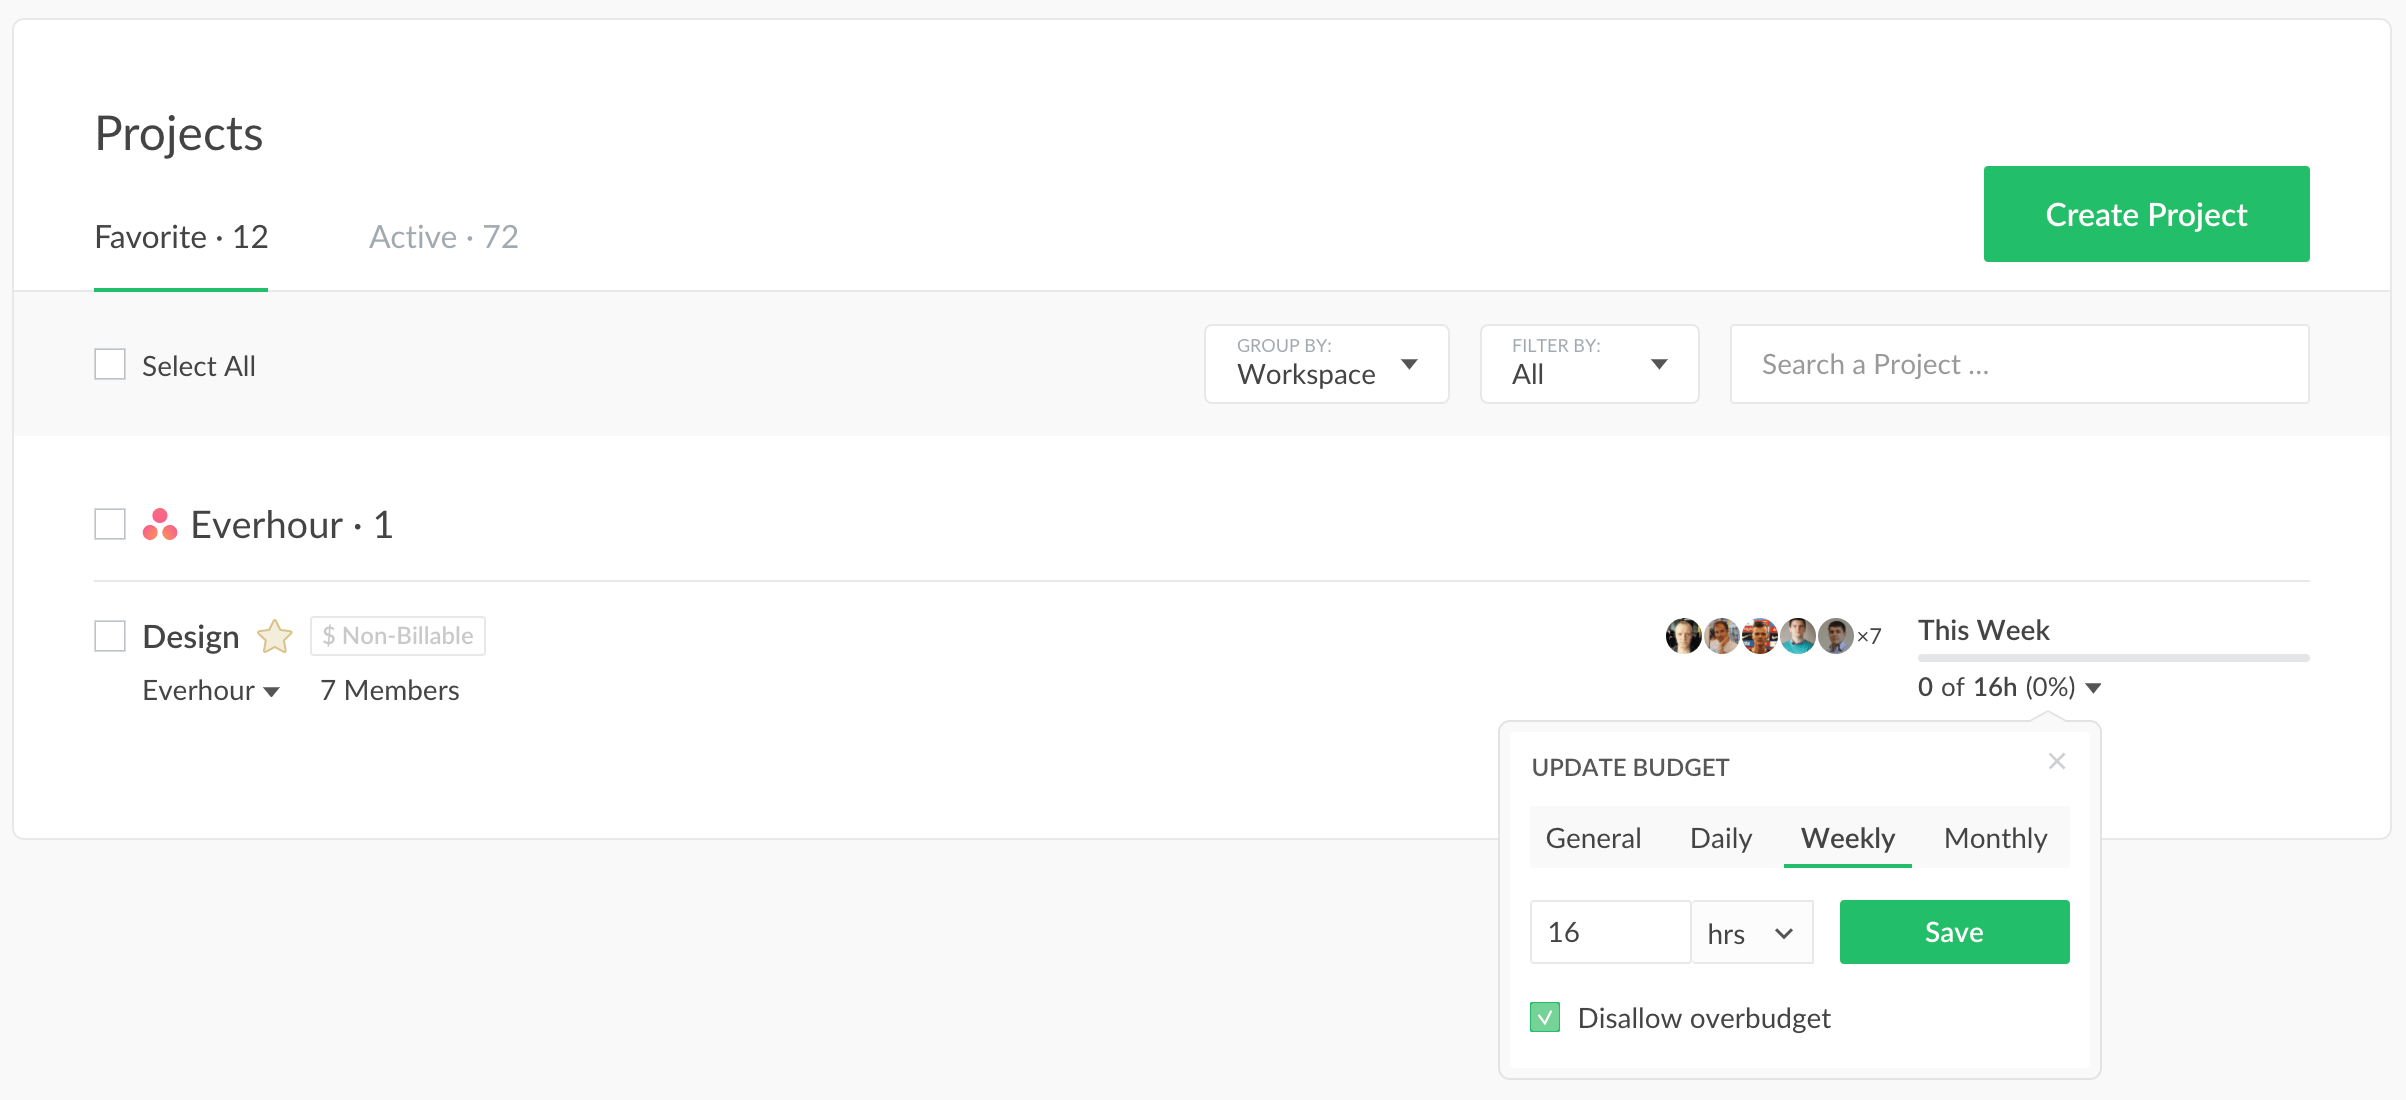
Task: Click the Asana logo beside Everhour group
Action: coord(160,525)
